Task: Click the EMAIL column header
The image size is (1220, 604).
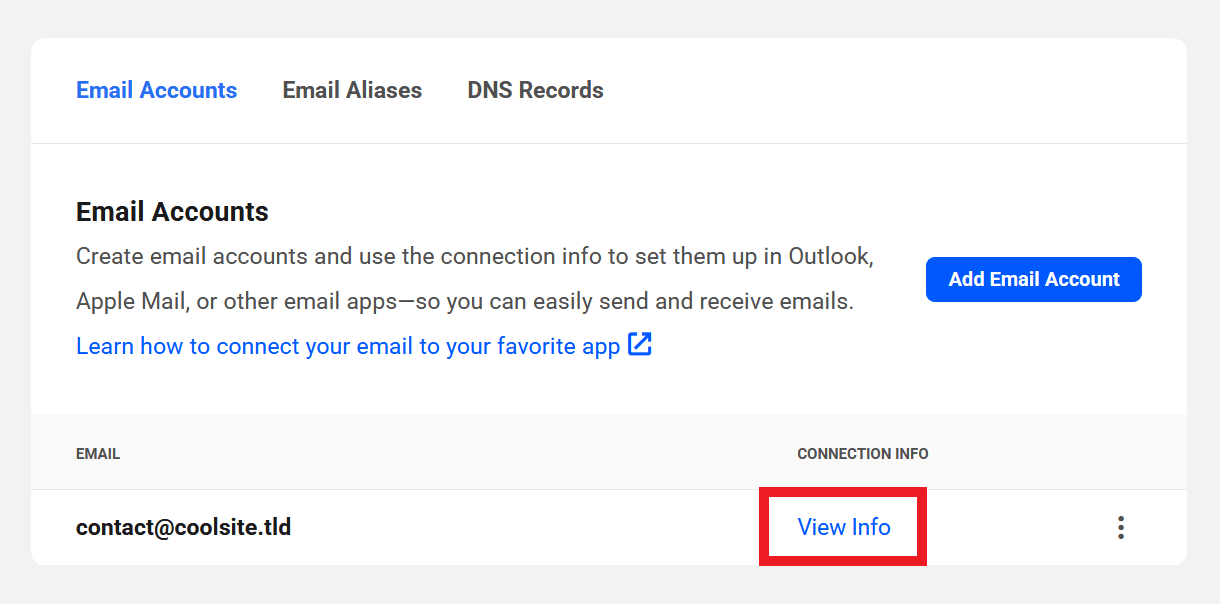Action: click(x=98, y=454)
